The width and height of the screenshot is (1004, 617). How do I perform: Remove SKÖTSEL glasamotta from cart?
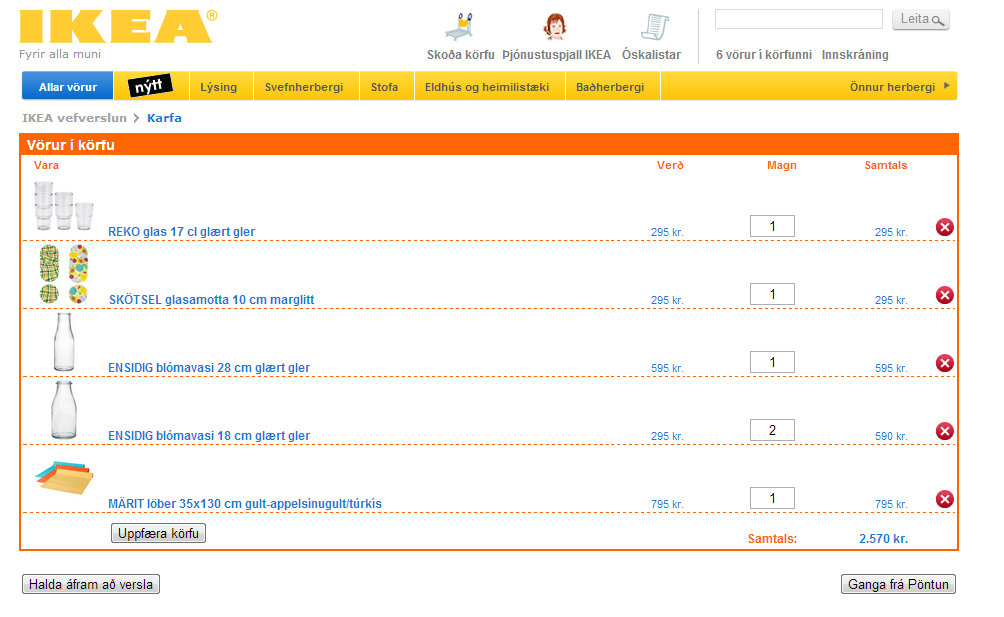click(944, 295)
